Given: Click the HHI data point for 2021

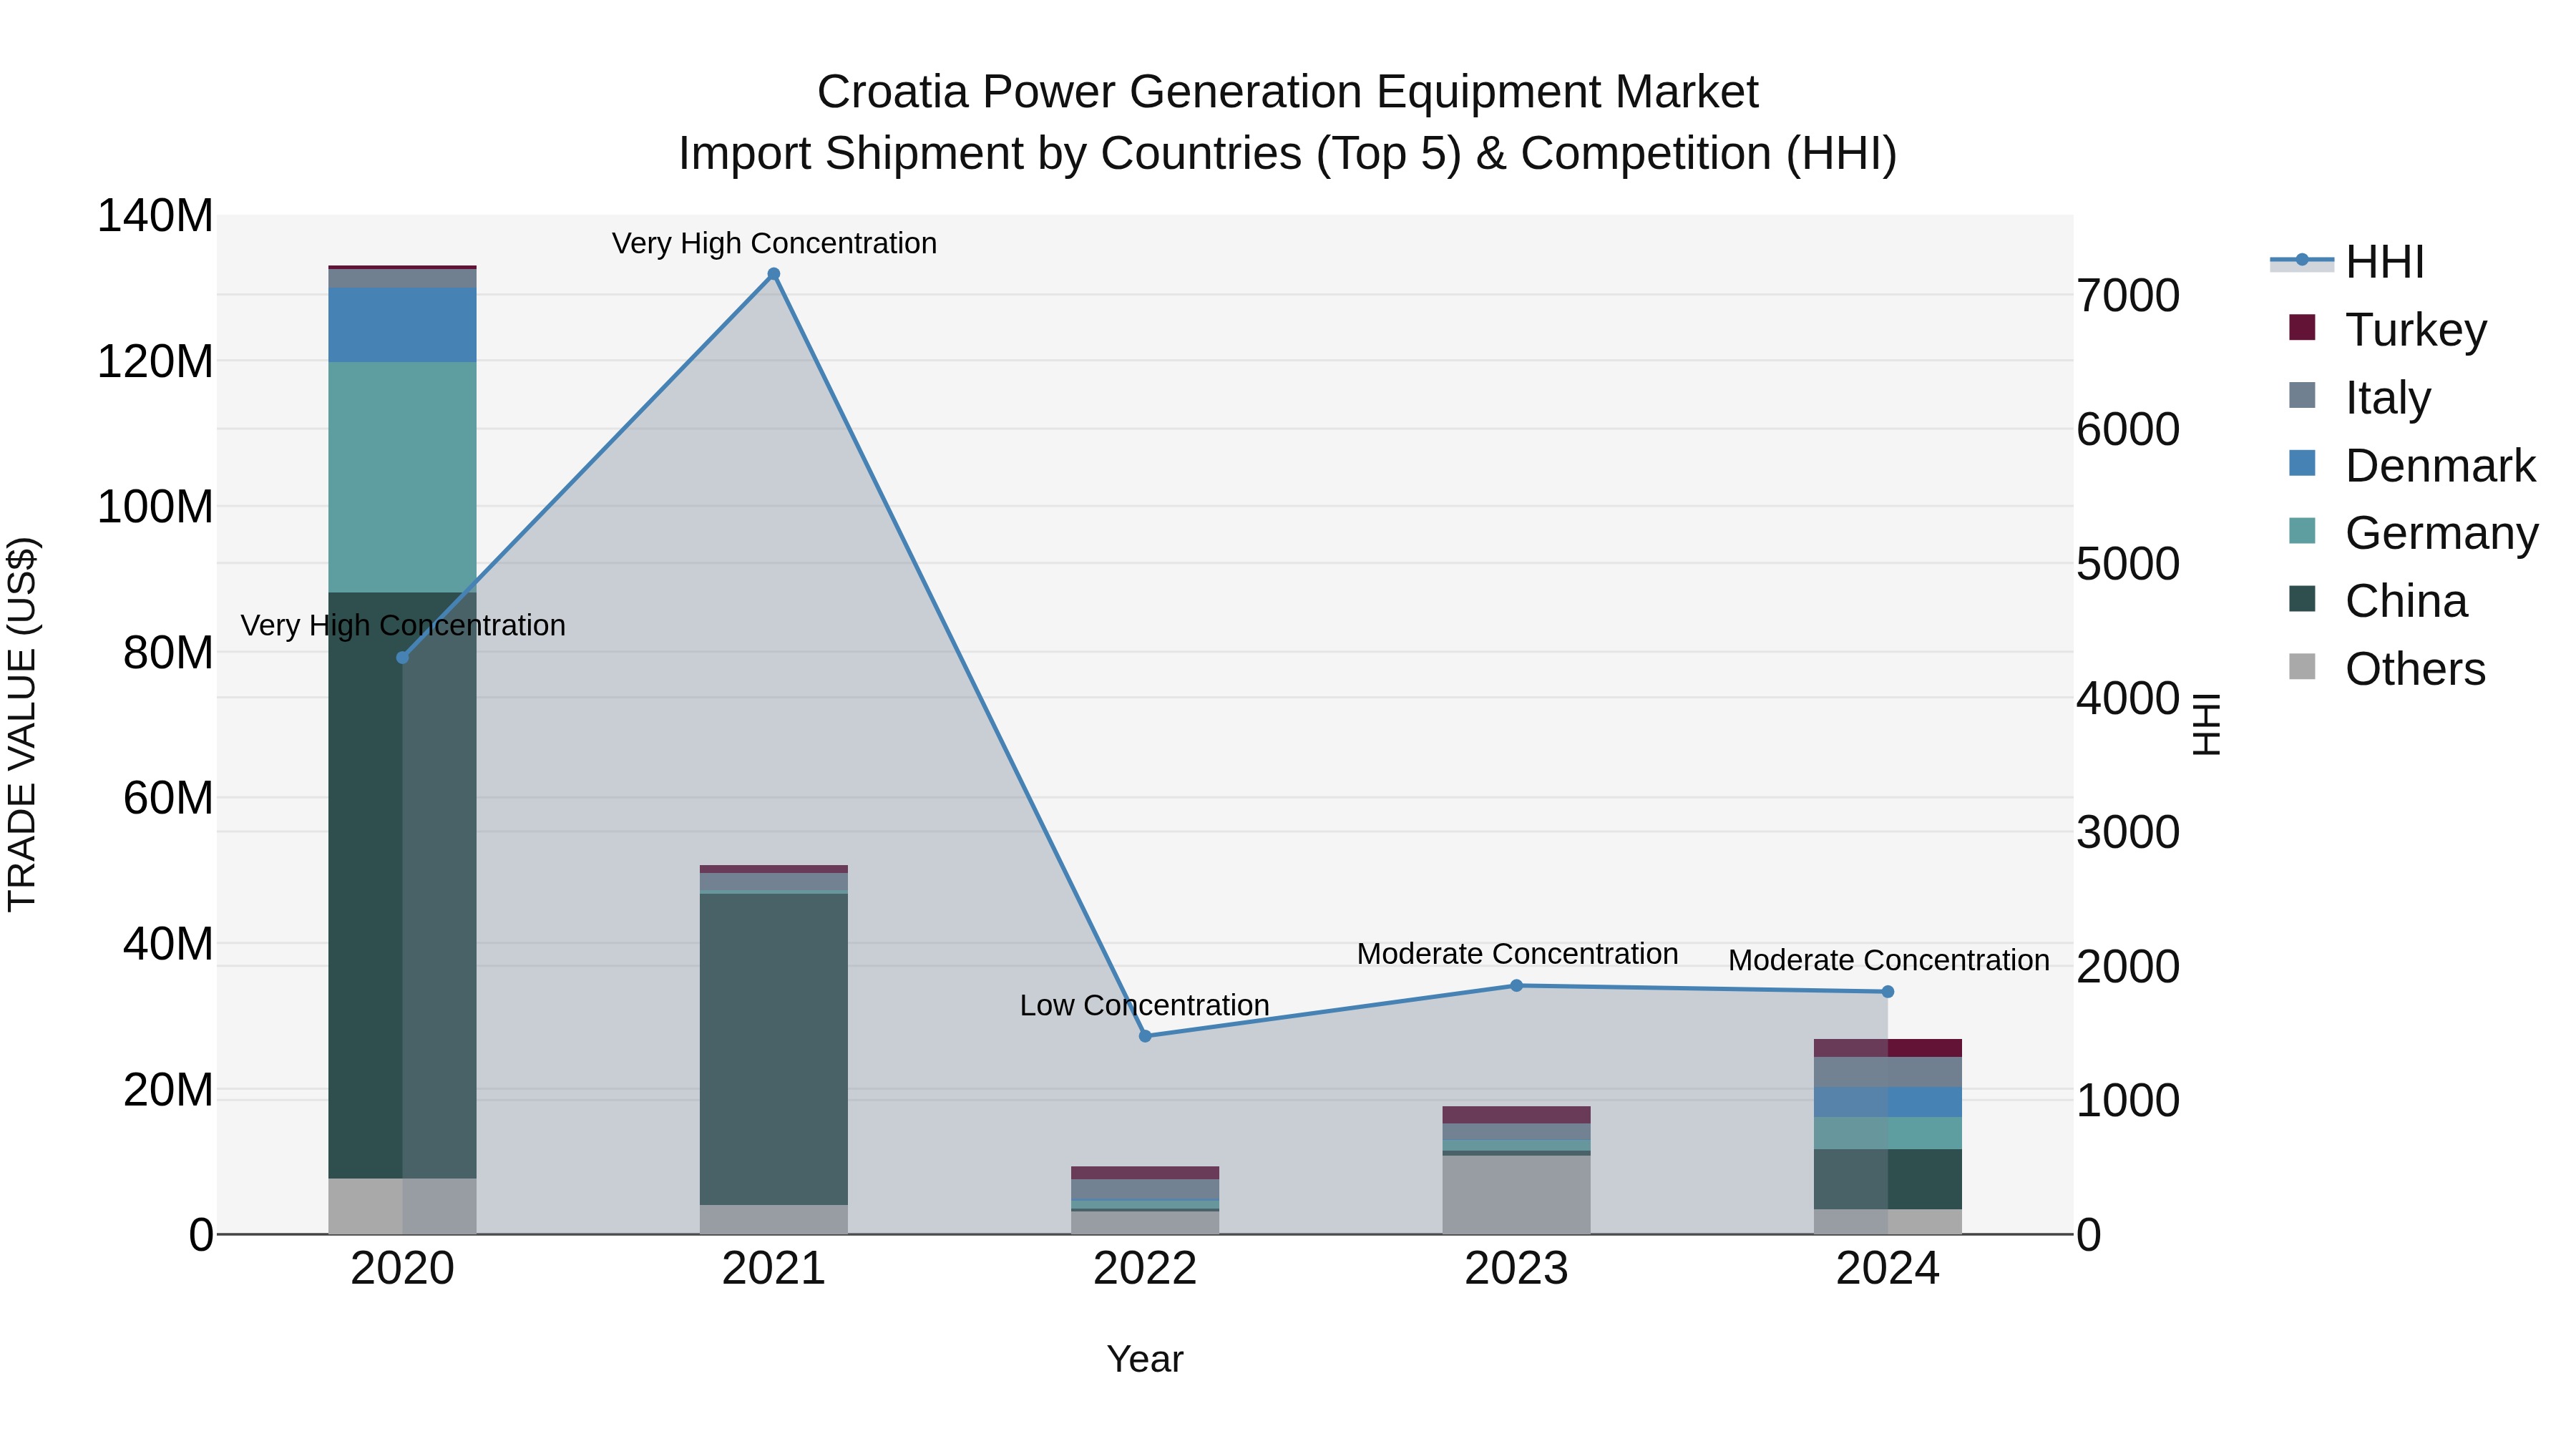Looking at the screenshot, I should [x=774, y=274].
